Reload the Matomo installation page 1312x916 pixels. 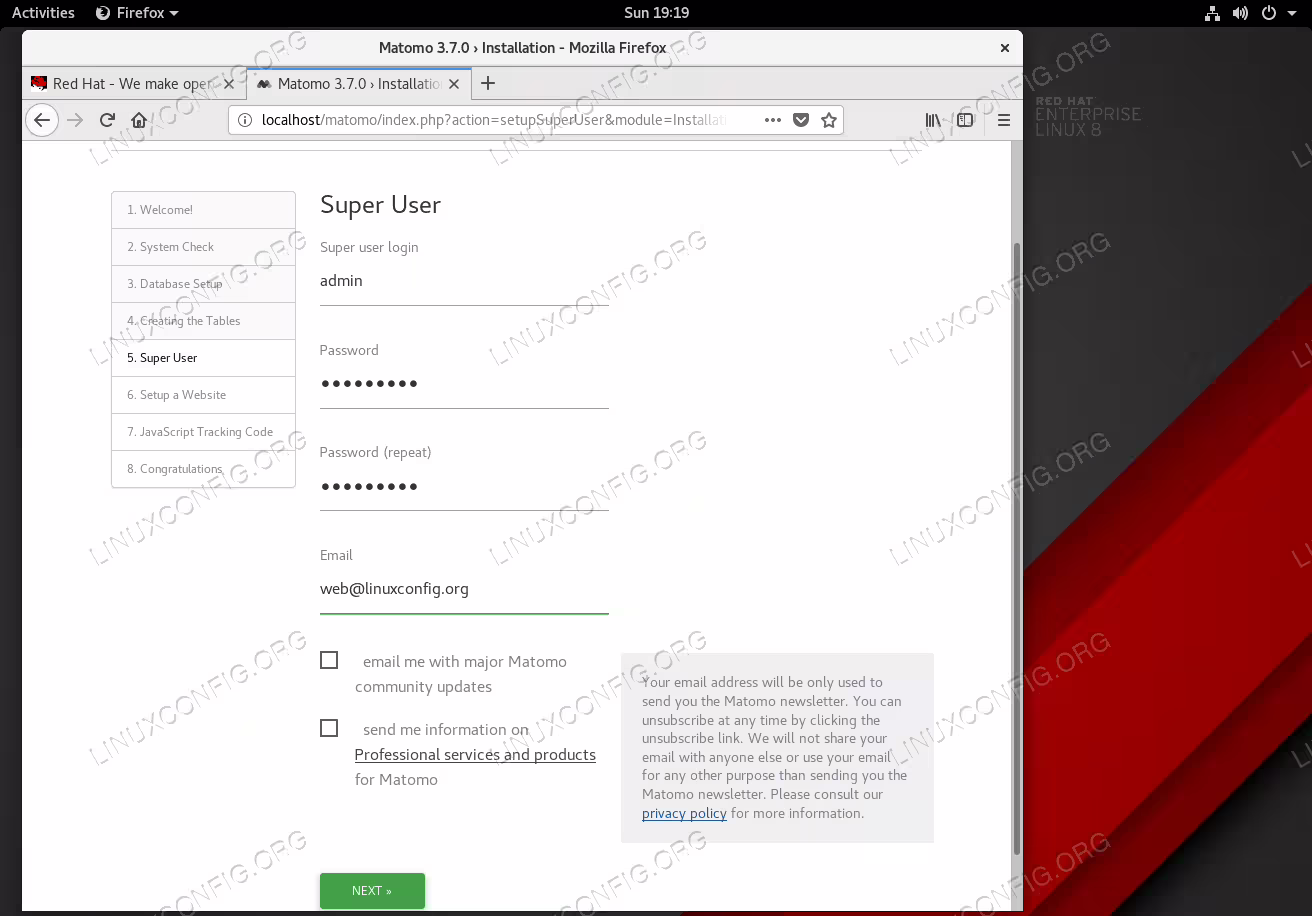click(x=107, y=120)
